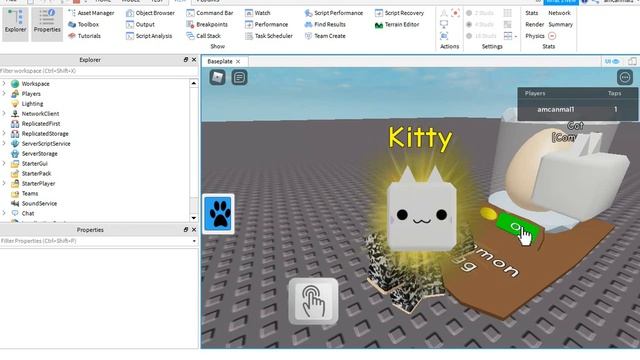Close the Properties panel
640x360 pixels.
point(194,230)
